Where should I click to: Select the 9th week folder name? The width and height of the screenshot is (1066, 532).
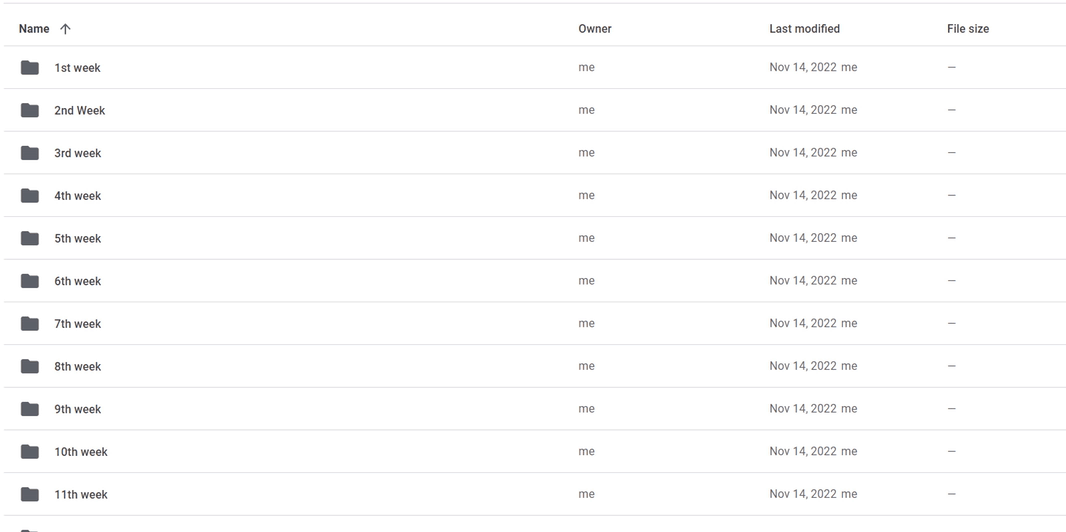click(x=78, y=409)
